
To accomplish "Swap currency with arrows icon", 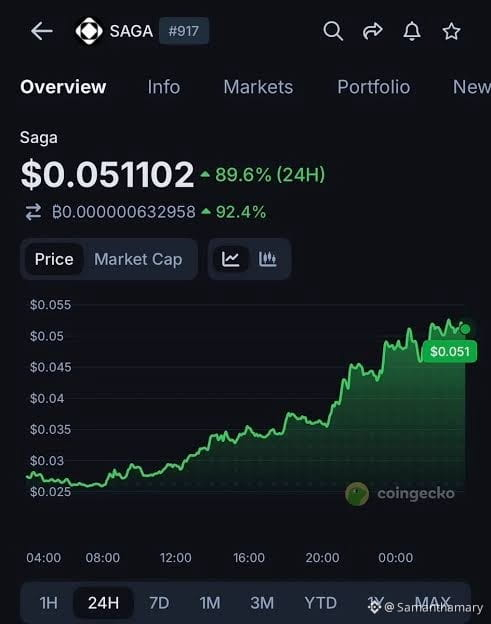I will point(33,212).
